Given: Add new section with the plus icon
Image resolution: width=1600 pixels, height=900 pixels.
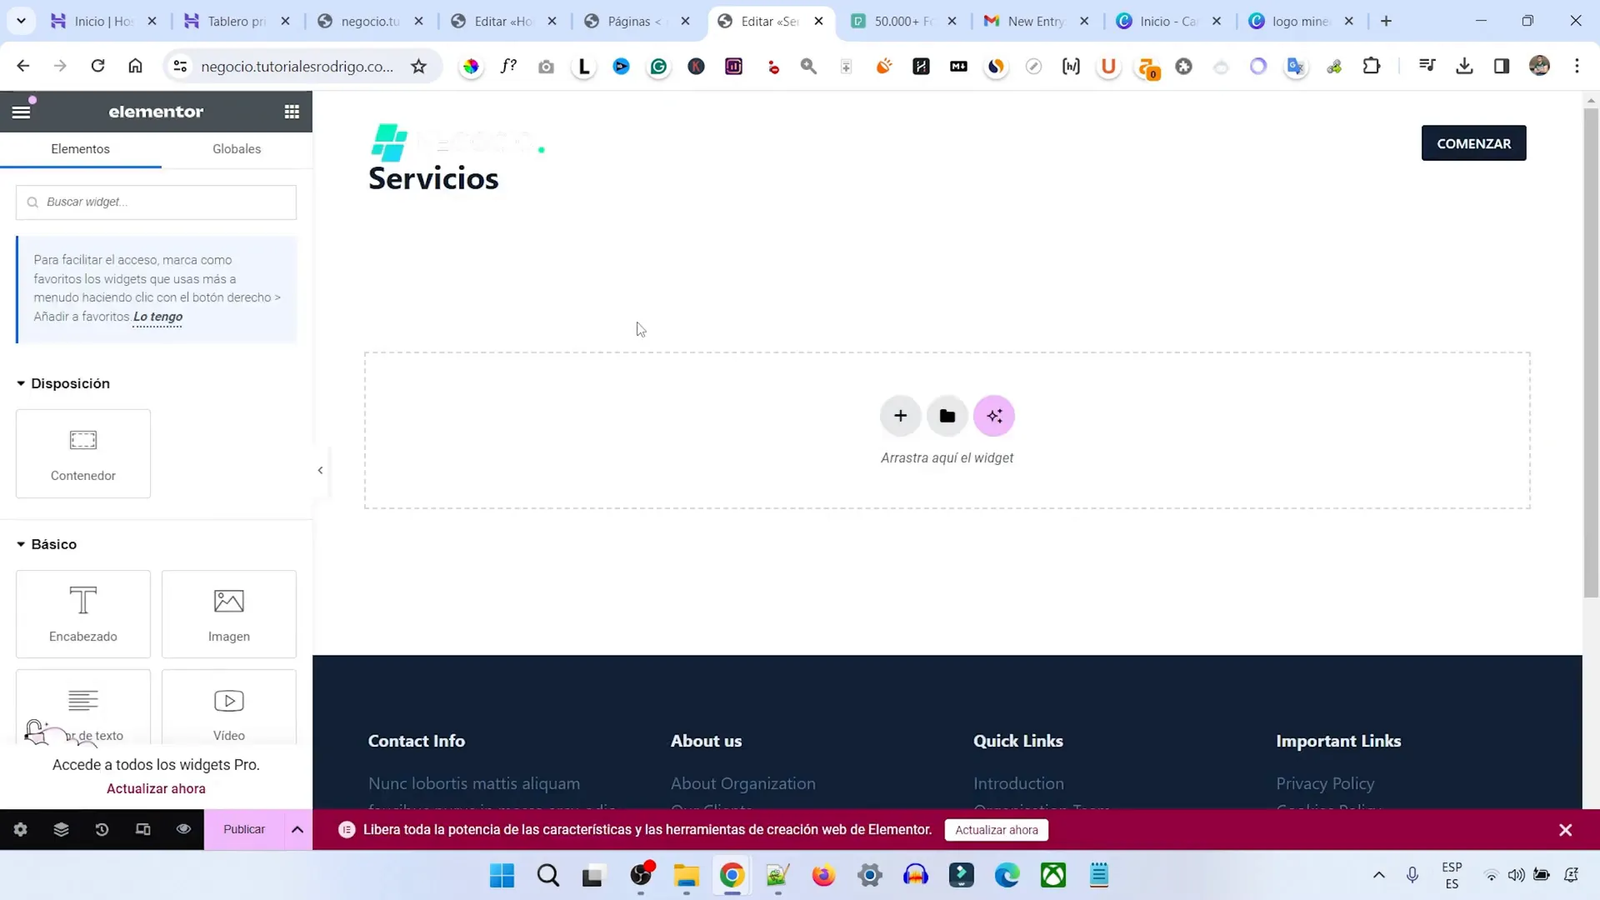Looking at the screenshot, I should pos(899,415).
